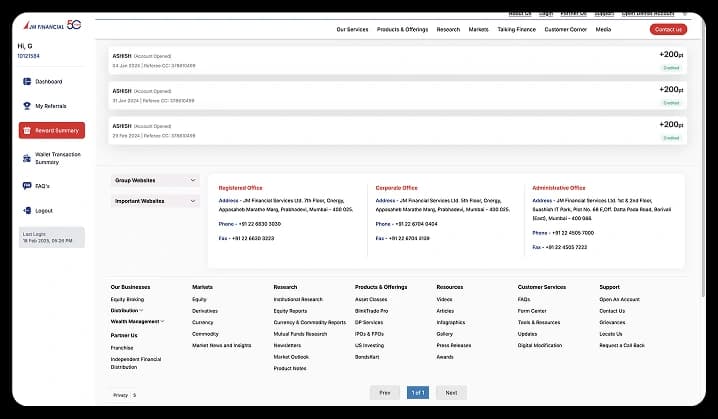Go to next page with Next button

(x=451, y=392)
